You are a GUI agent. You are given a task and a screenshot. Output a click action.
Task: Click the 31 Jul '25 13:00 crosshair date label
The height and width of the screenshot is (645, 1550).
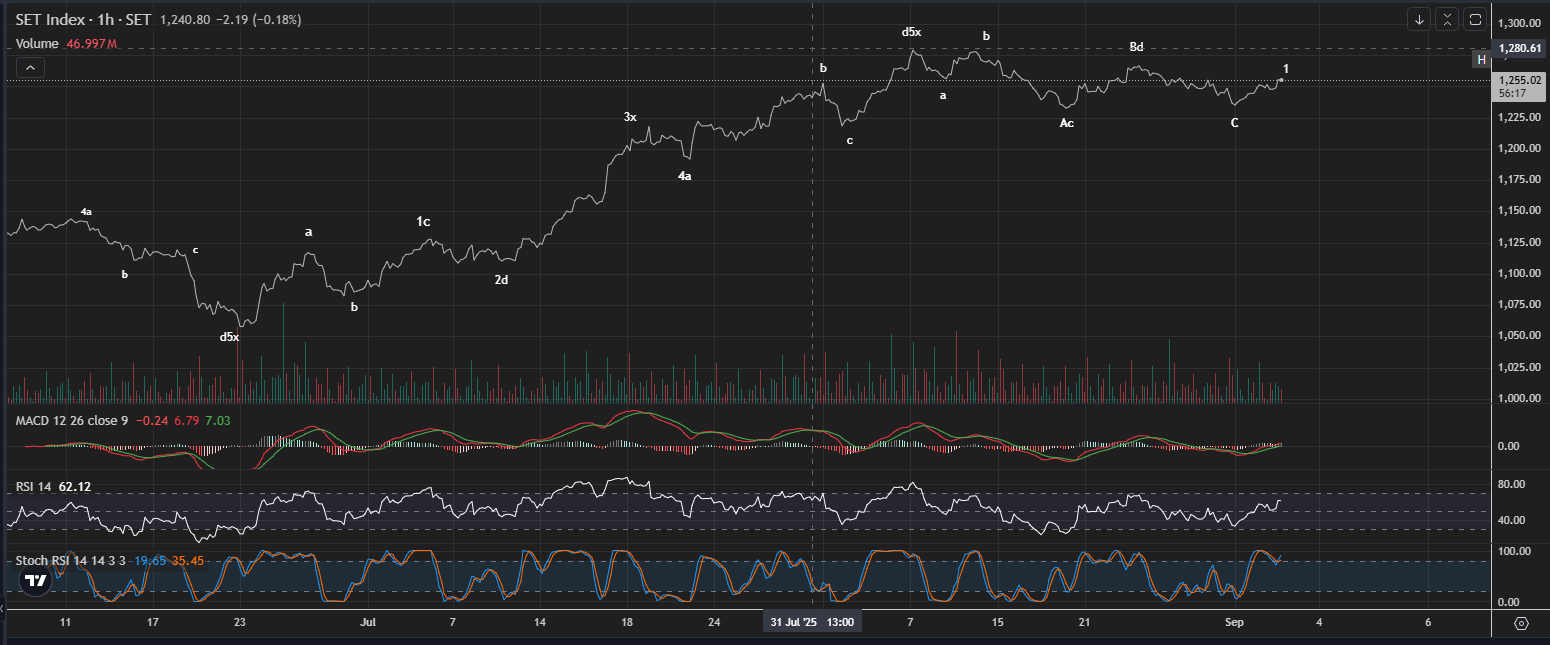tap(812, 622)
